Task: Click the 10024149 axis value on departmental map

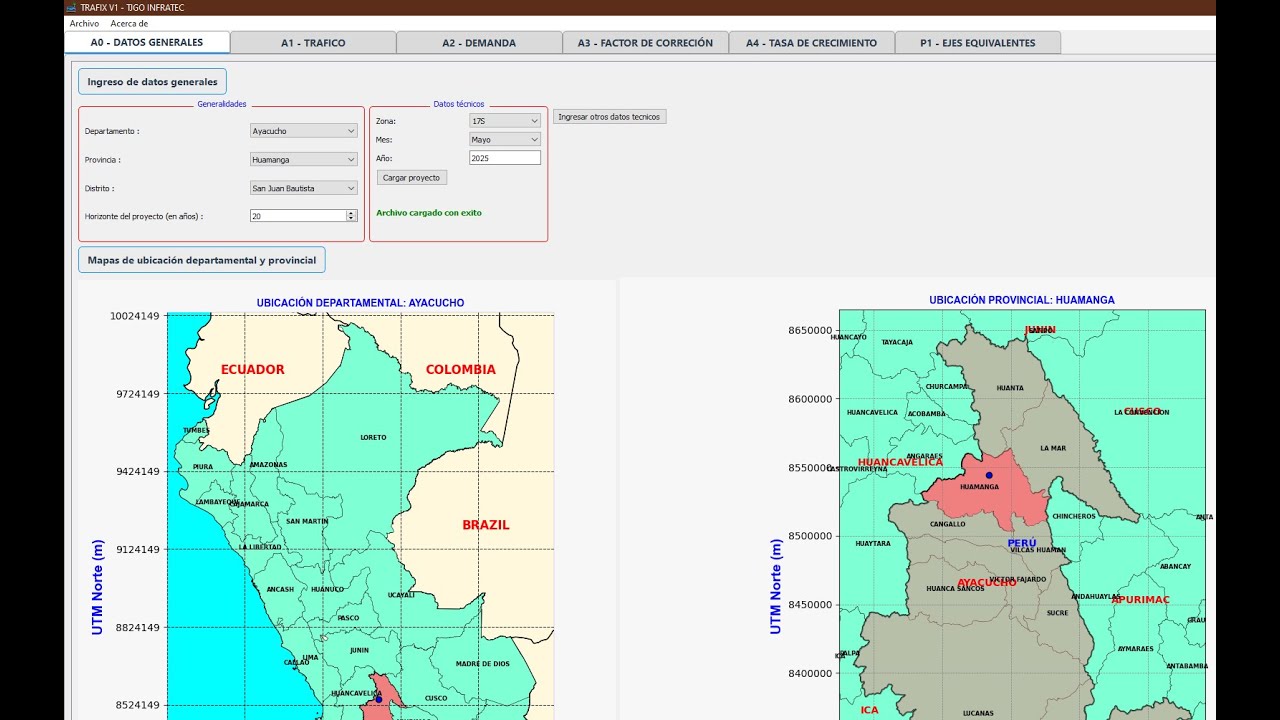Action: tap(135, 316)
